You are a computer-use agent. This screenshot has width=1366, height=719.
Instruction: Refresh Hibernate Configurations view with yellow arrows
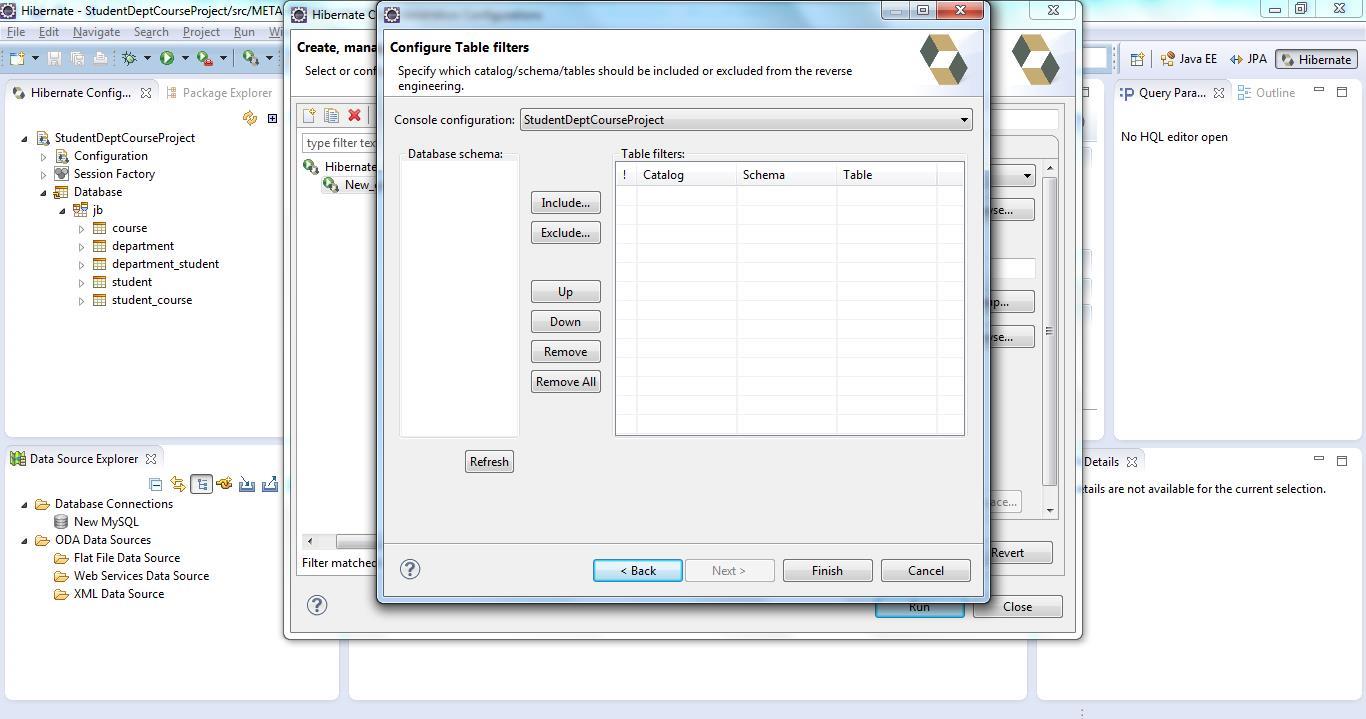(250, 119)
